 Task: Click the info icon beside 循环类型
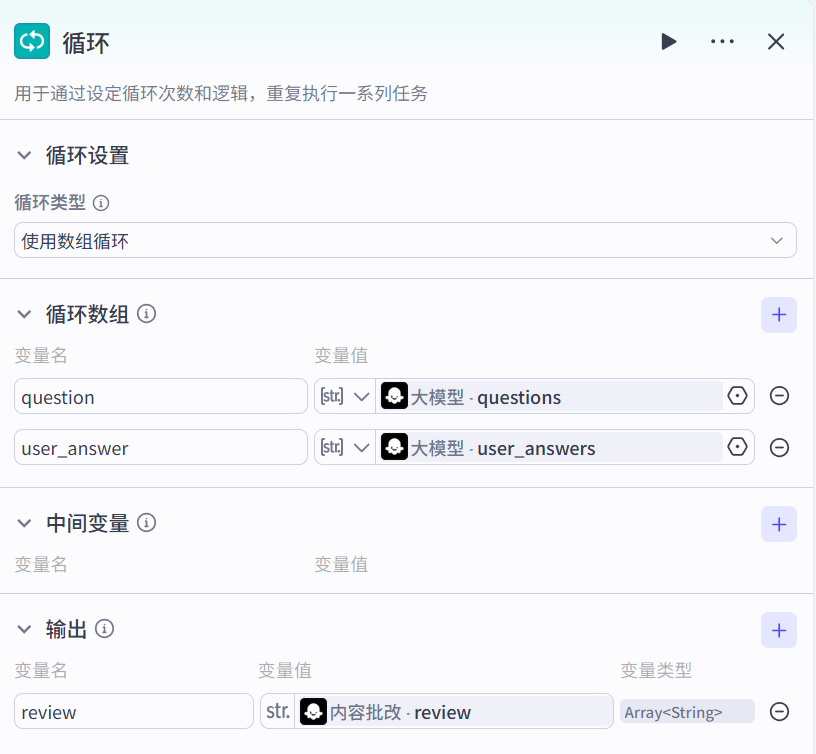pos(101,202)
